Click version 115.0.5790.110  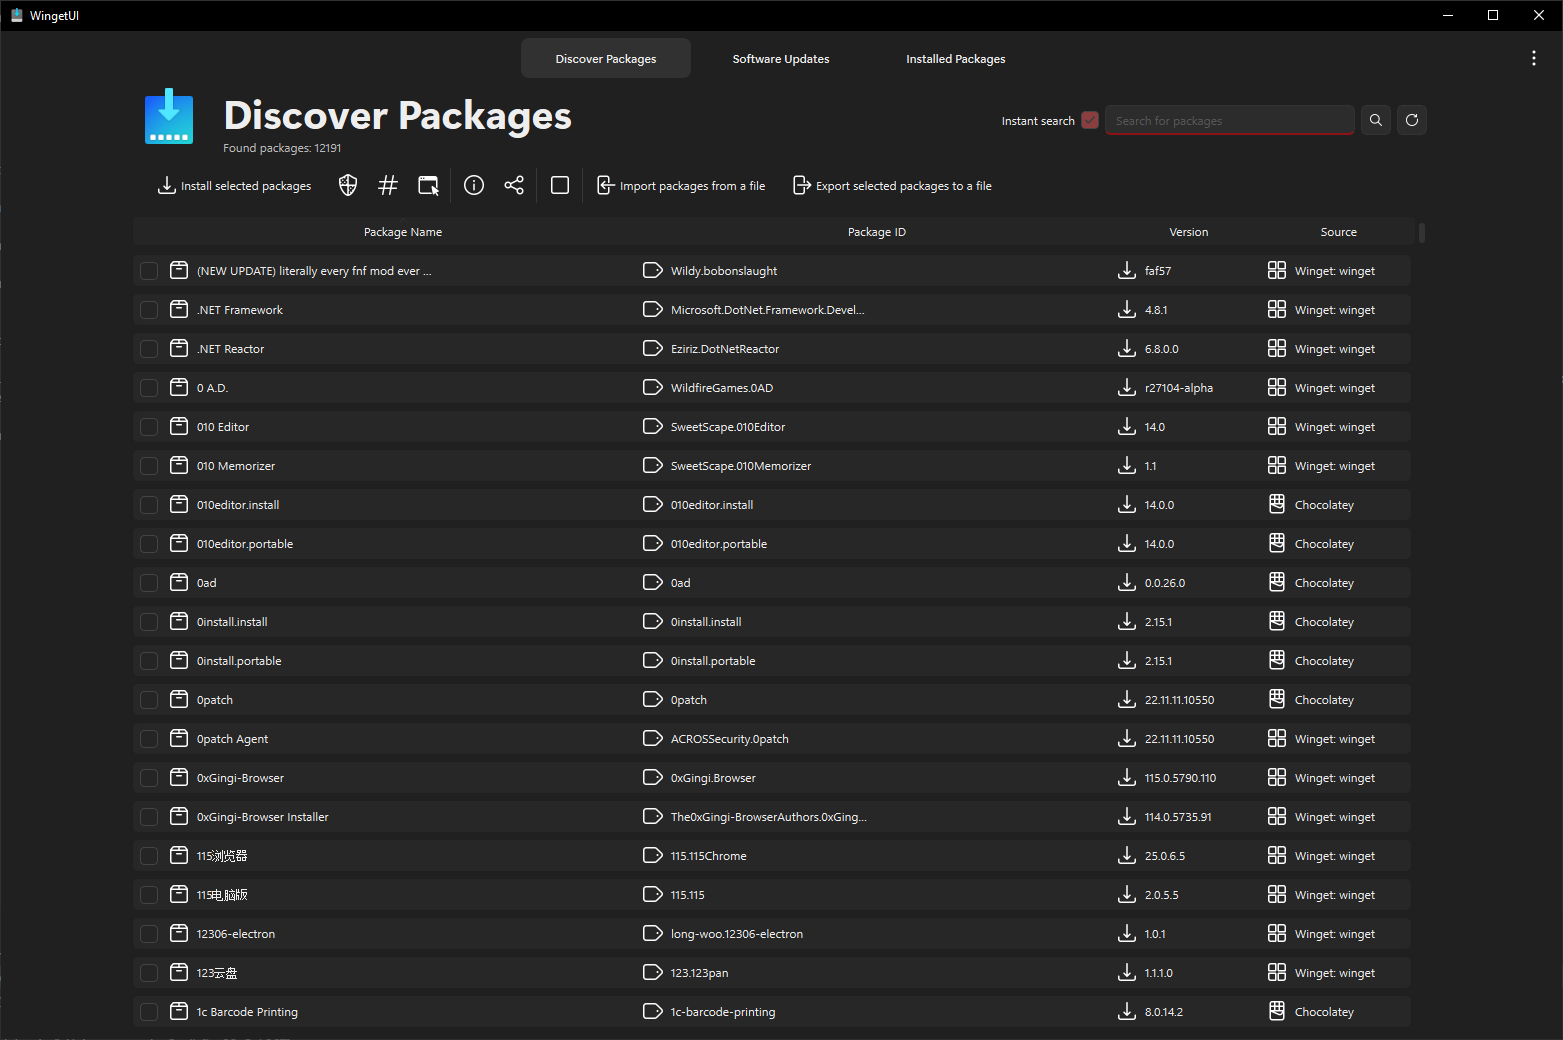1181,778
